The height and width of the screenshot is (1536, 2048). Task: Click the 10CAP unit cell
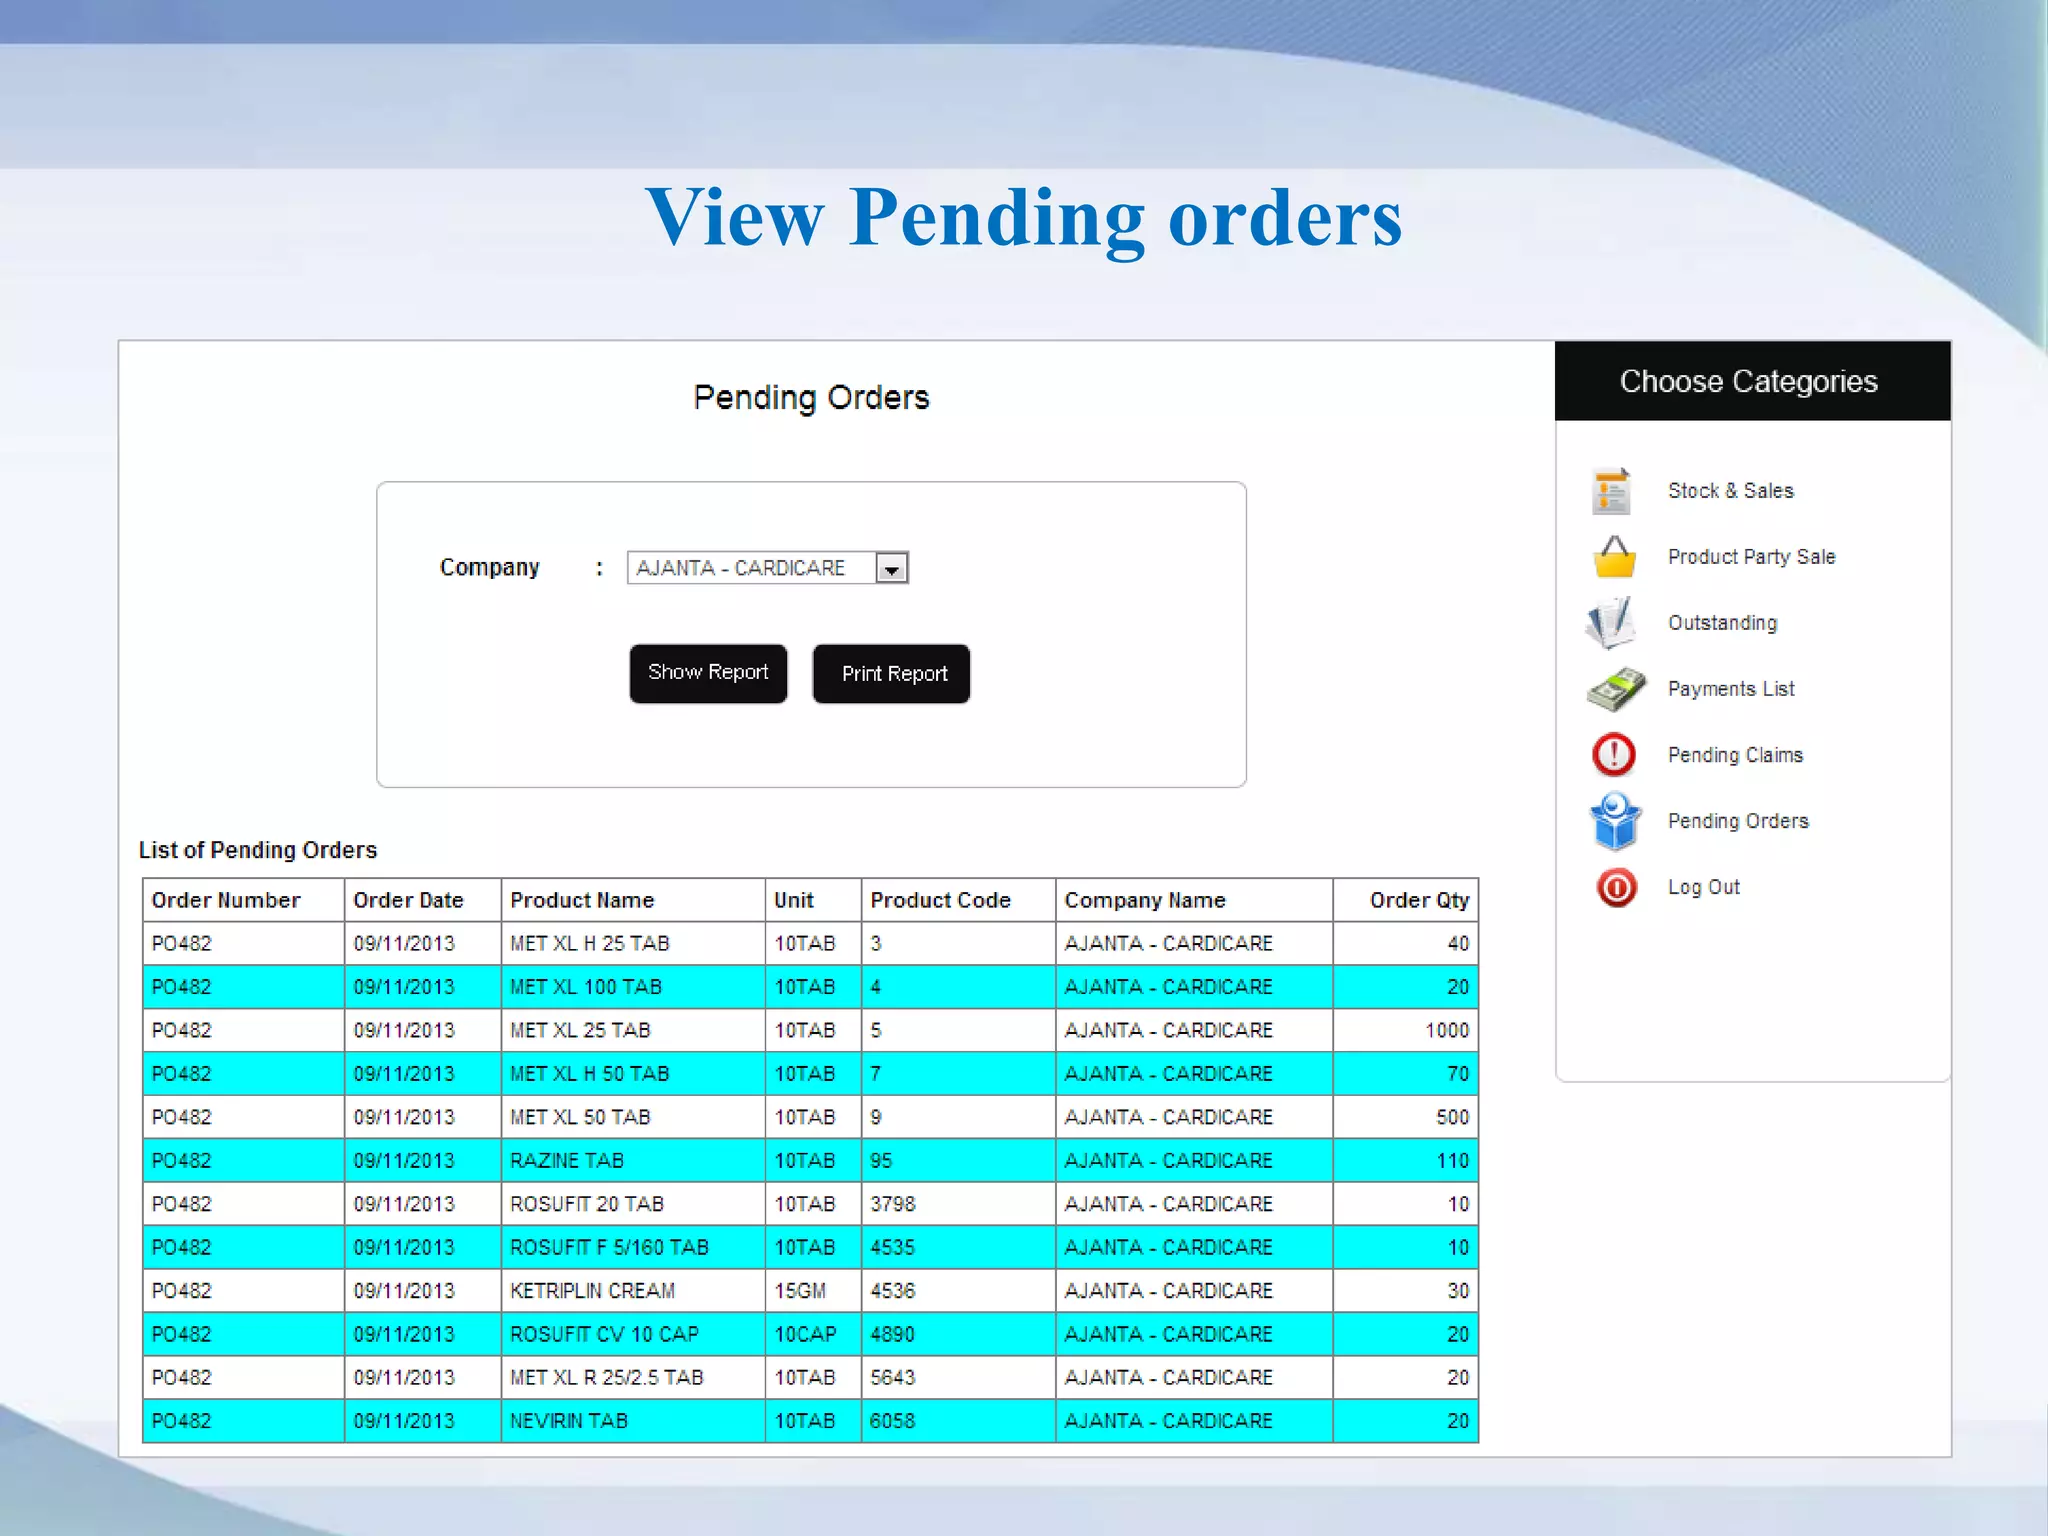coord(813,1335)
